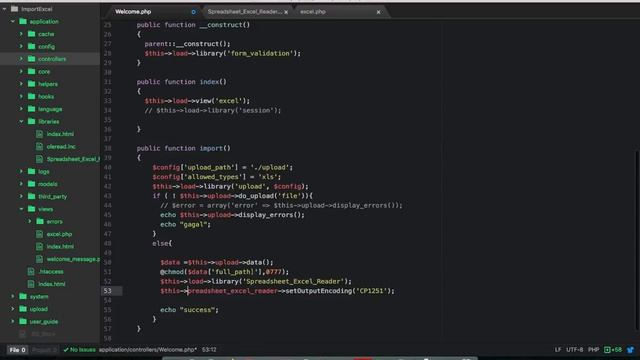The image size is (640, 360).
Task: Click the 'echo "gagal";' code line
Action: tap(185, 224)
